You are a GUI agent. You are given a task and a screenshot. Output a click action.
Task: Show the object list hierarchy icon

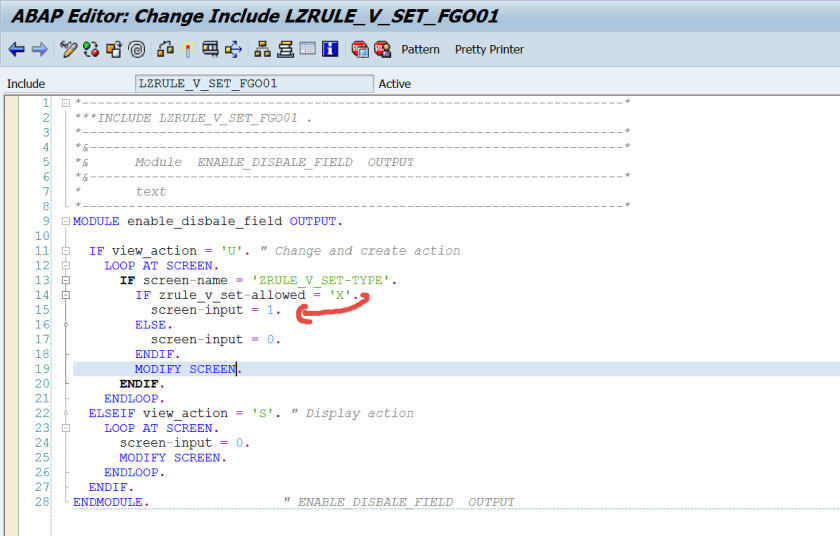(263, 49)
